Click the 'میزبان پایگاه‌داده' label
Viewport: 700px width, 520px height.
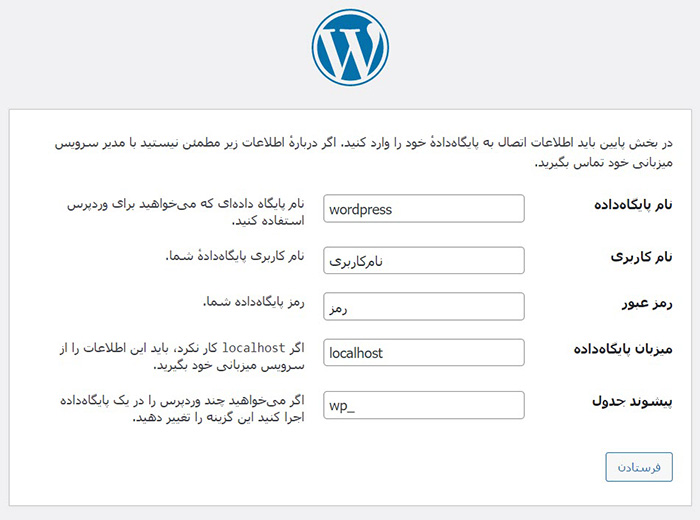[623, 349]
